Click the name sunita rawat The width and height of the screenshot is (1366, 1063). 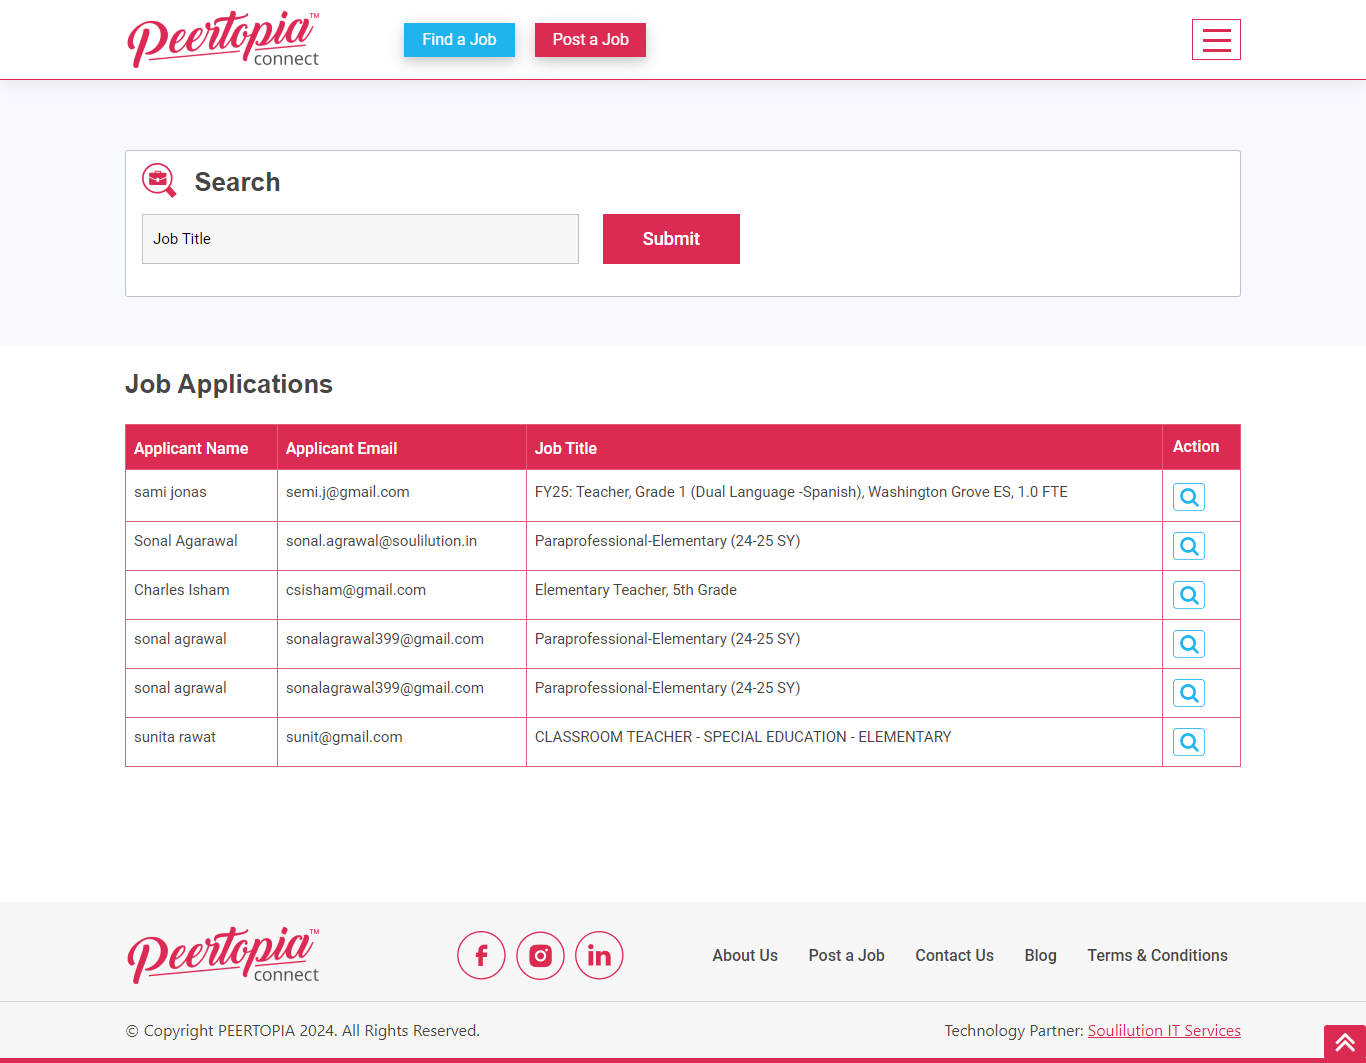coord(175,737)
